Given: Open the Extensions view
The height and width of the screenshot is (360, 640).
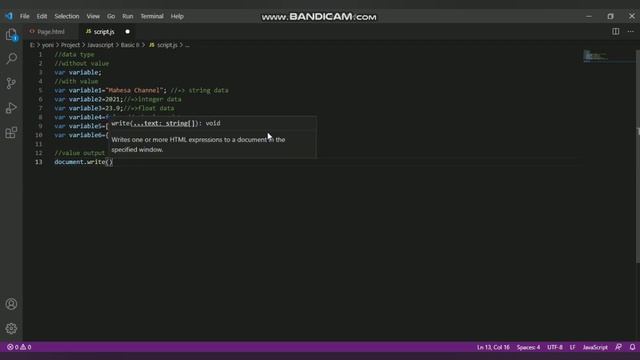Looking at the screenshot, I should 11,133.
